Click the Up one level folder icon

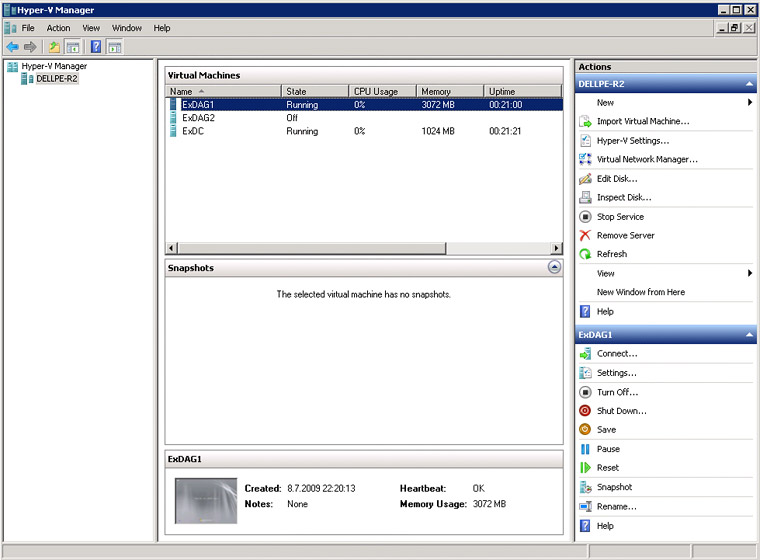click(54, 47)
